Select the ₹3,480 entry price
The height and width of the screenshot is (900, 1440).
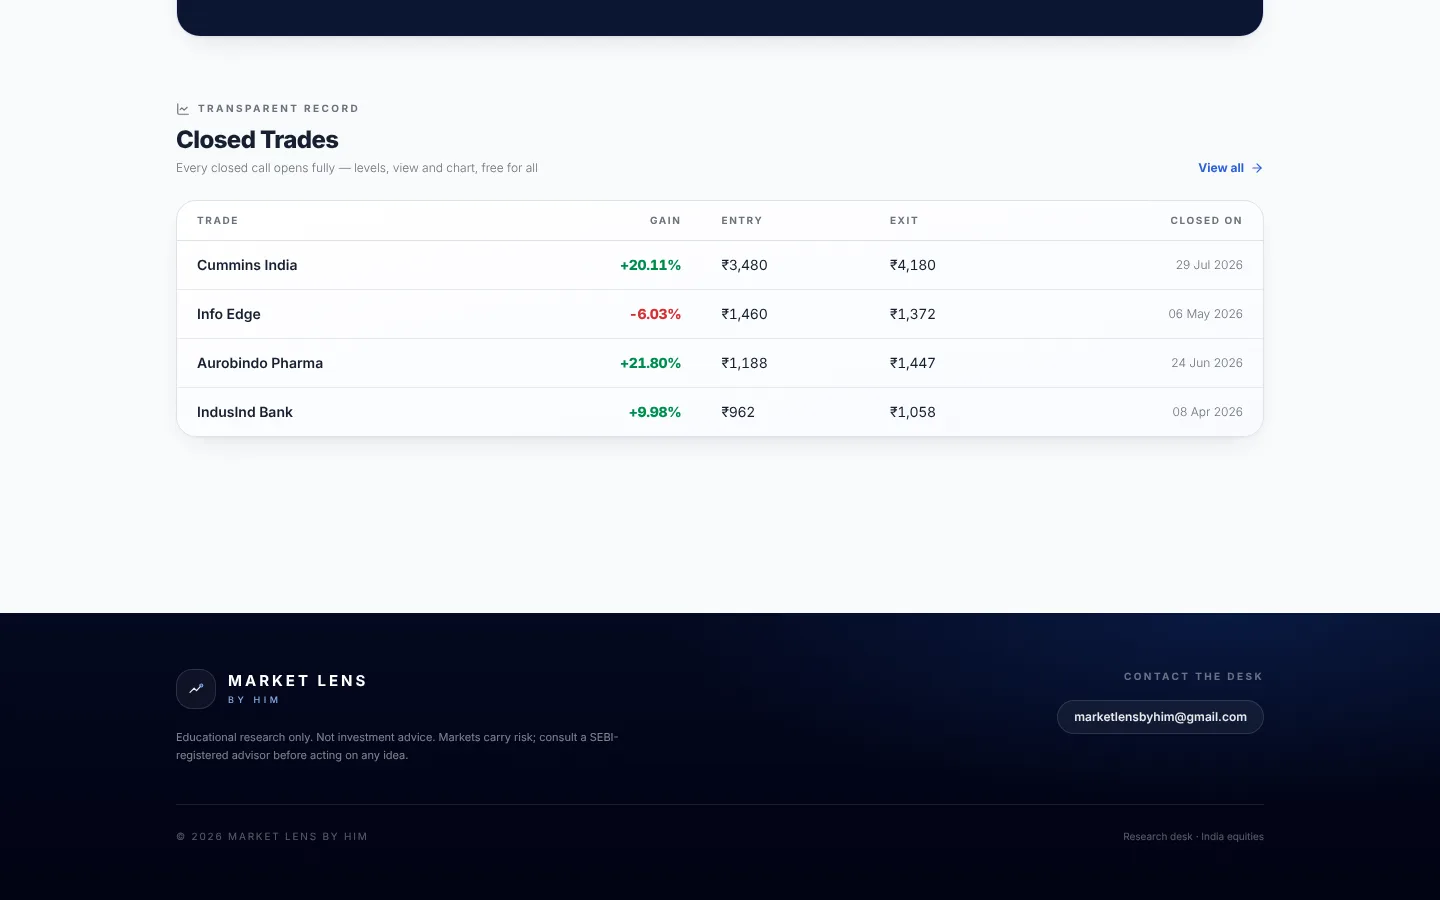744,265
